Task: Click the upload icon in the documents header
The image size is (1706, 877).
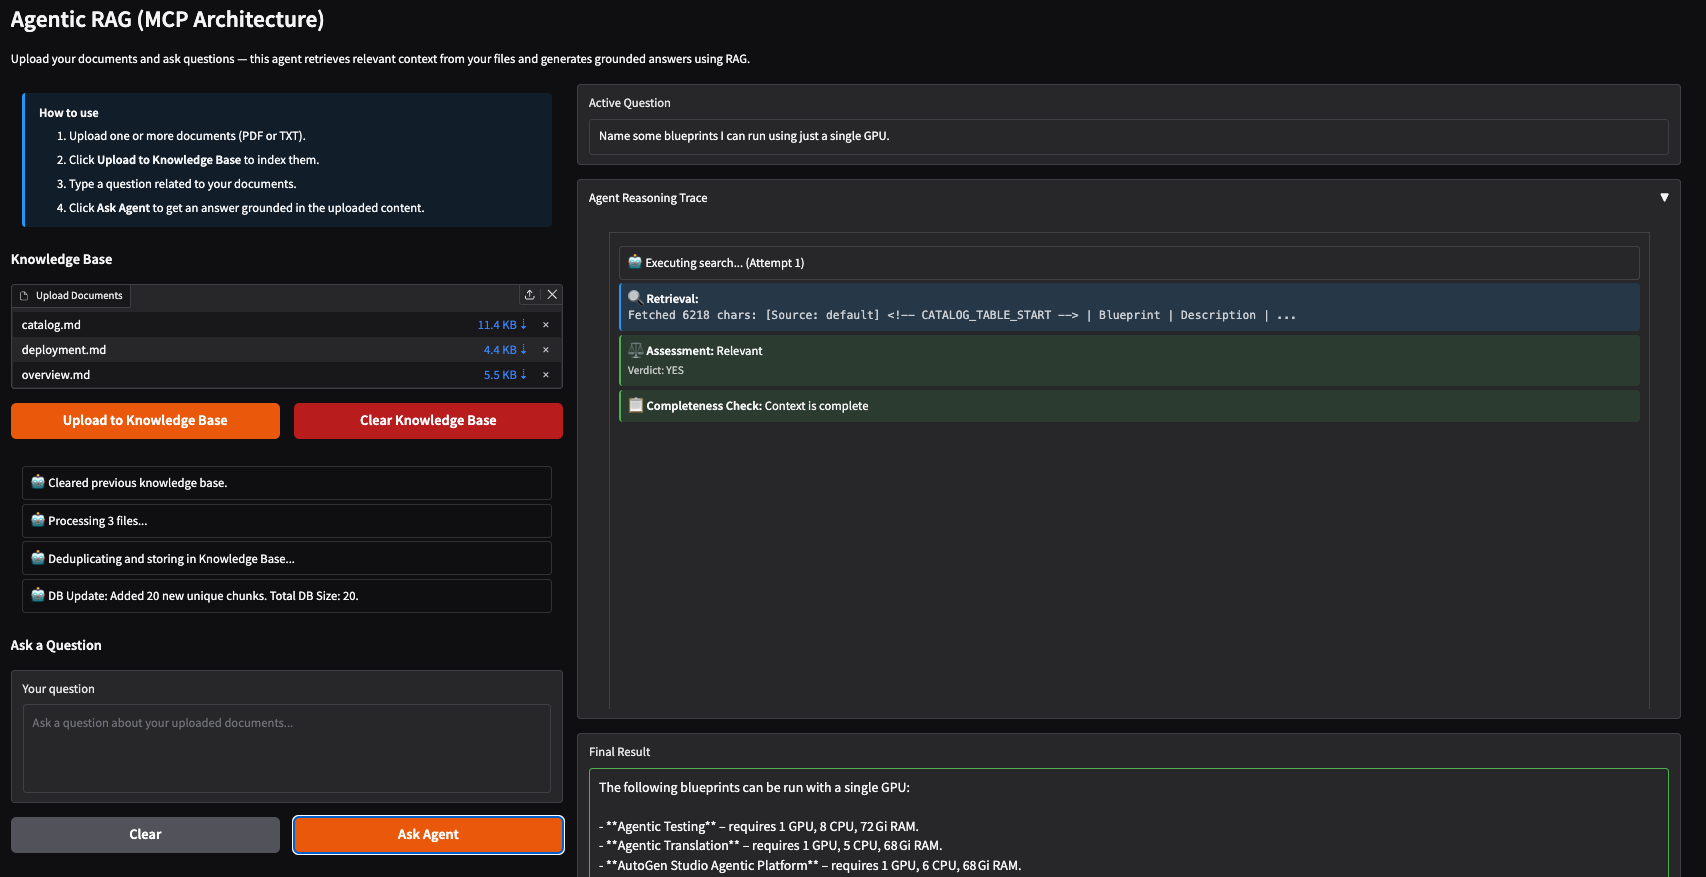Action: click(x=529, y=295)
